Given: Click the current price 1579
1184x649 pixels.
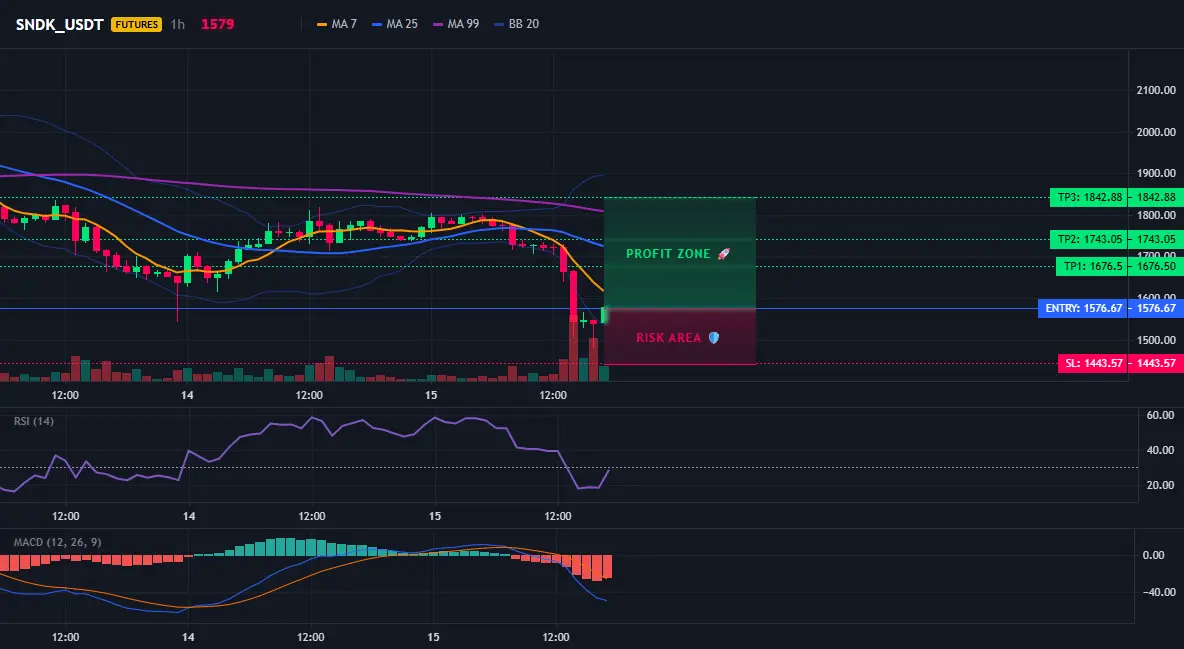Looking at the screenshot, I should point(217,24).
